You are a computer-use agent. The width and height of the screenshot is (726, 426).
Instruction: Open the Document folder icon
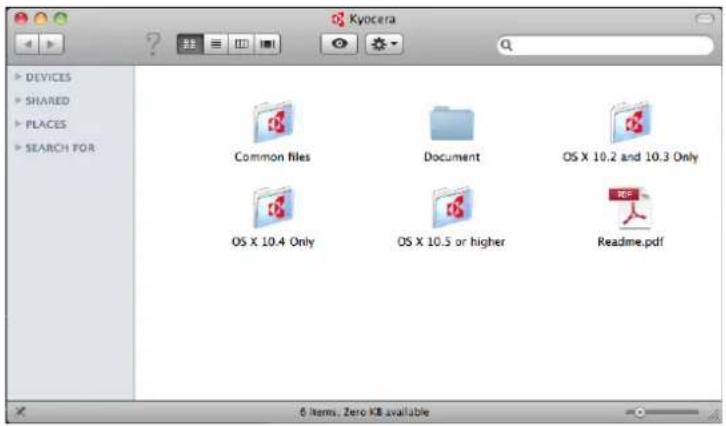[451, 123]
